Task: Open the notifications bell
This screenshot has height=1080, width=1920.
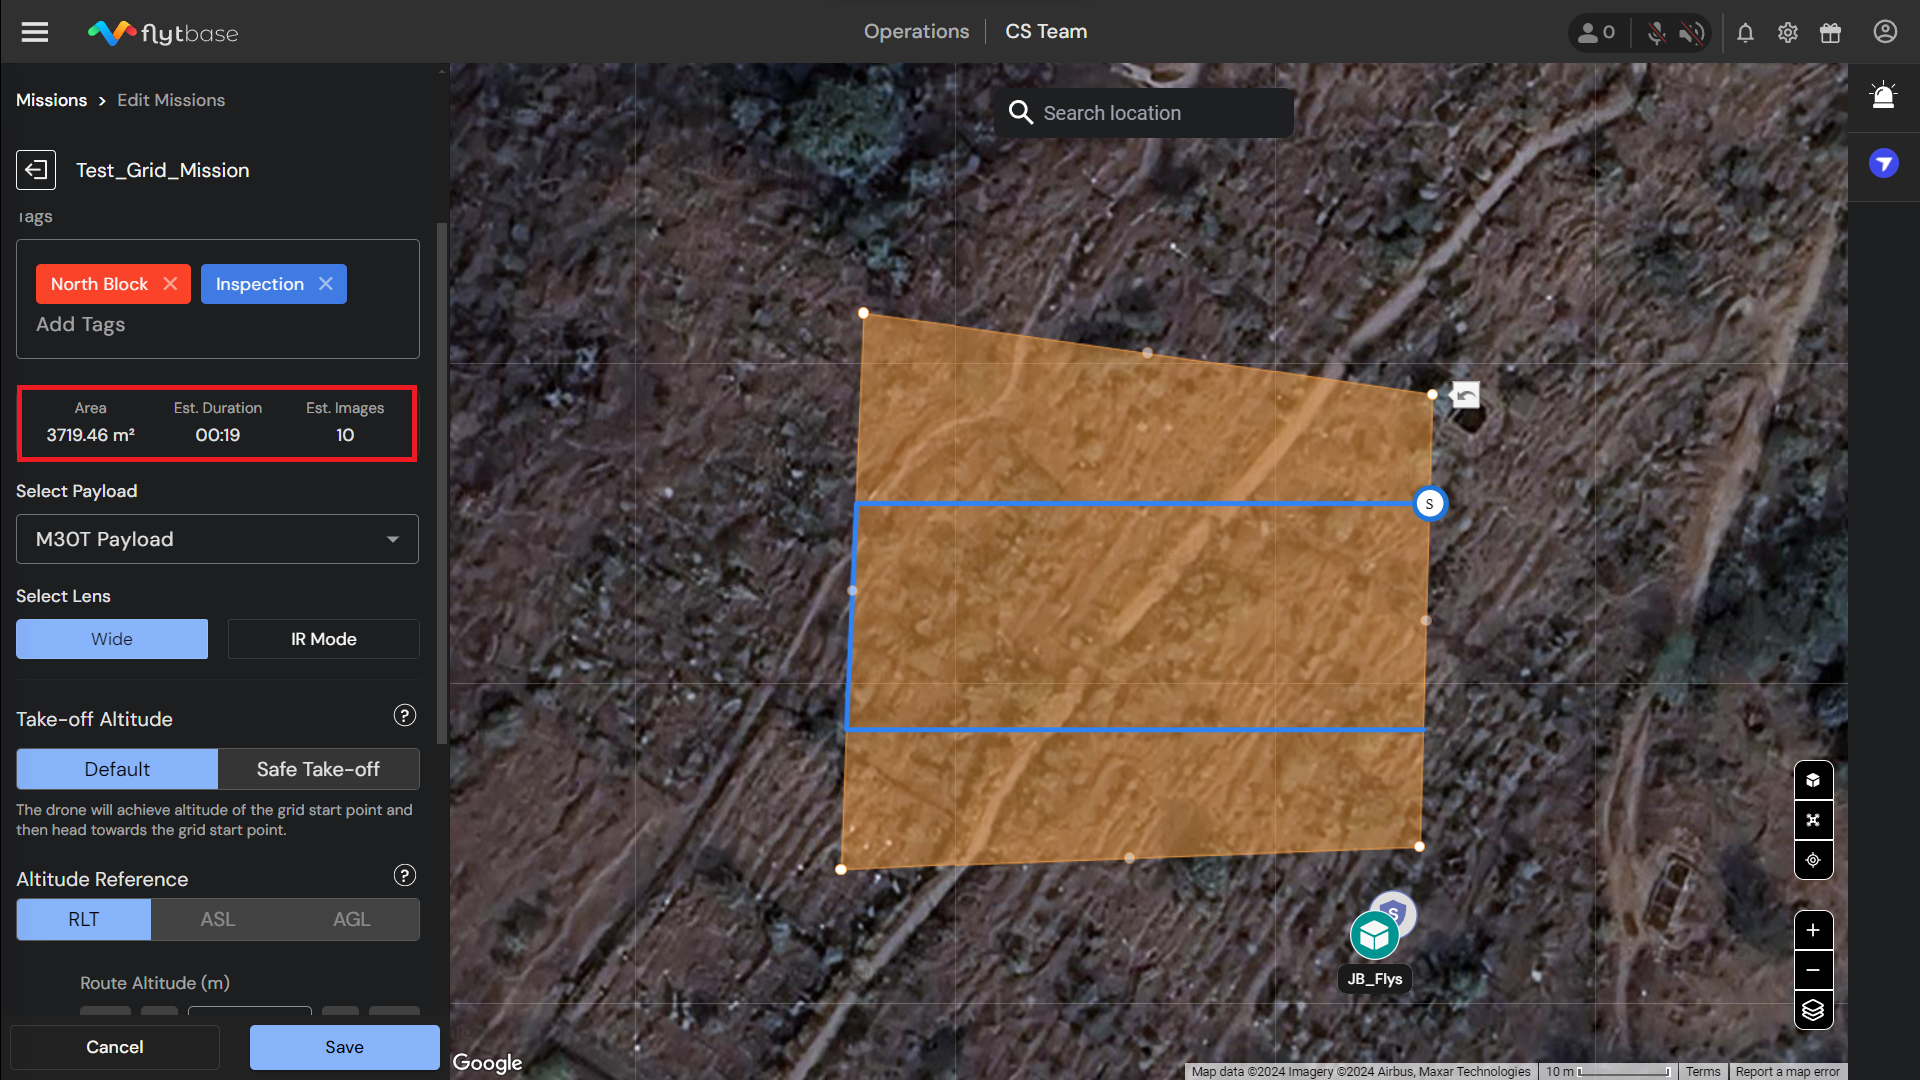Action: click(x=1745, y=33)
